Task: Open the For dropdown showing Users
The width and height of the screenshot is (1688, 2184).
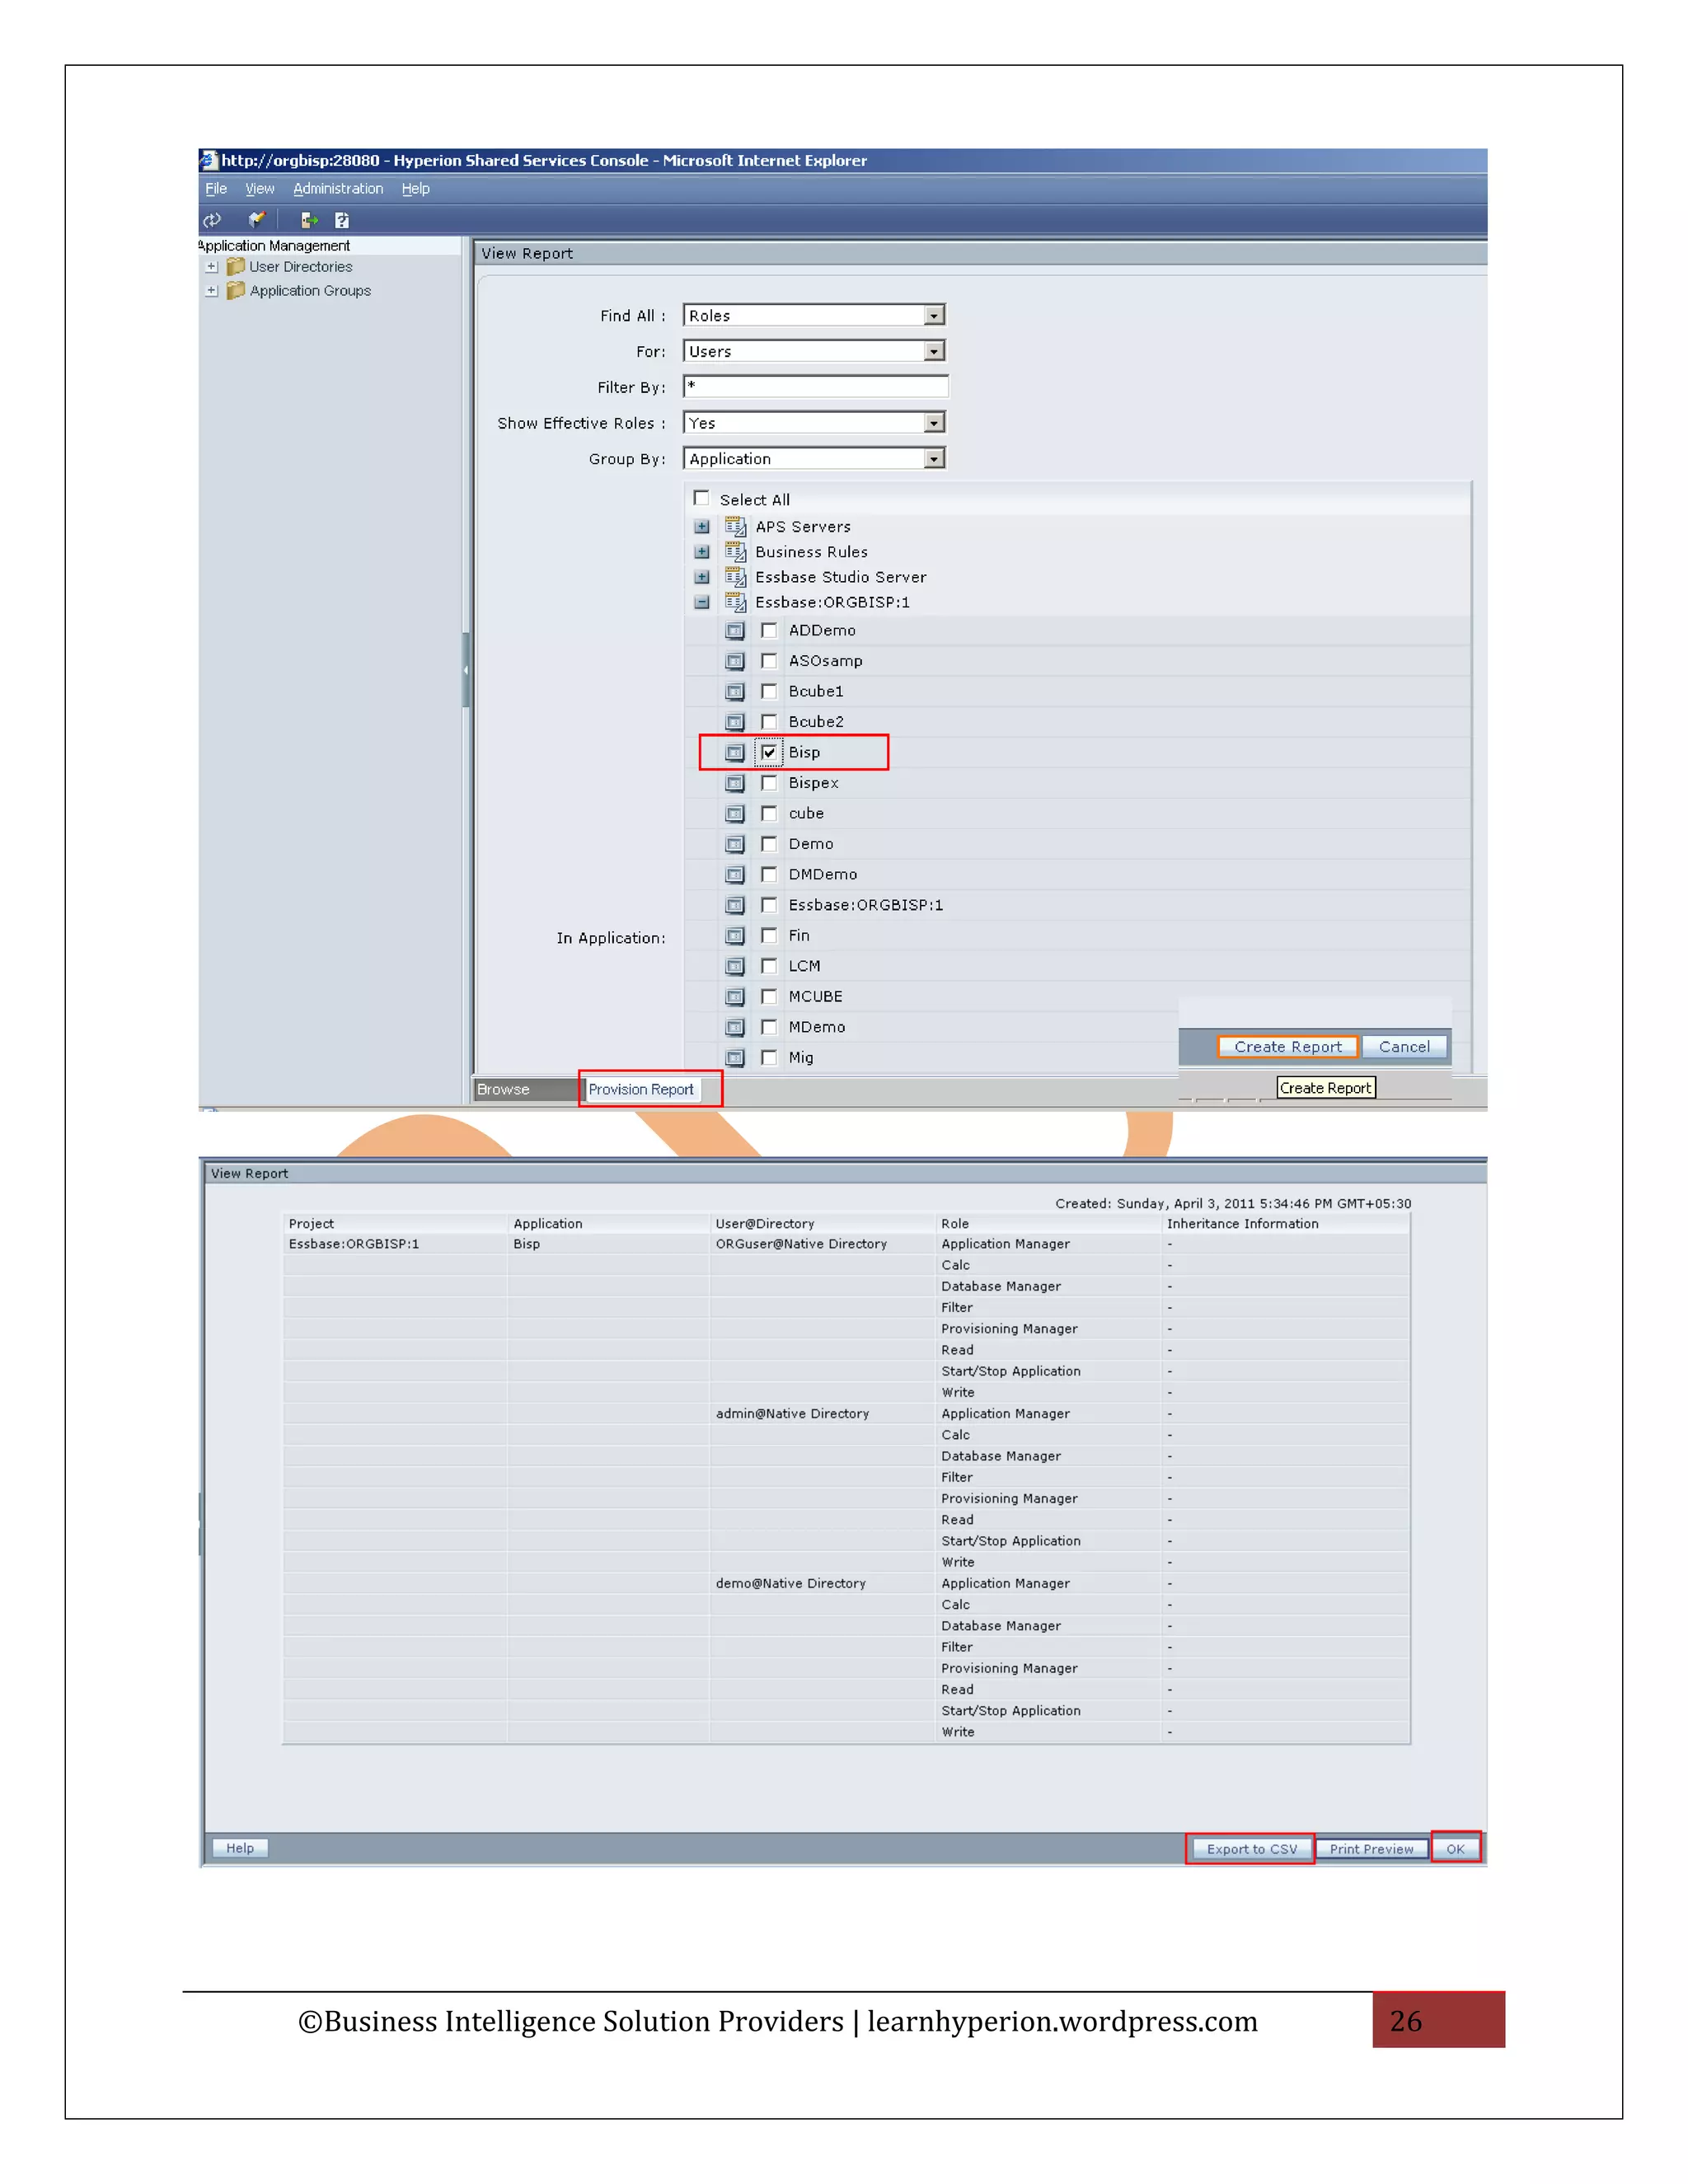Action: (815, 351)
